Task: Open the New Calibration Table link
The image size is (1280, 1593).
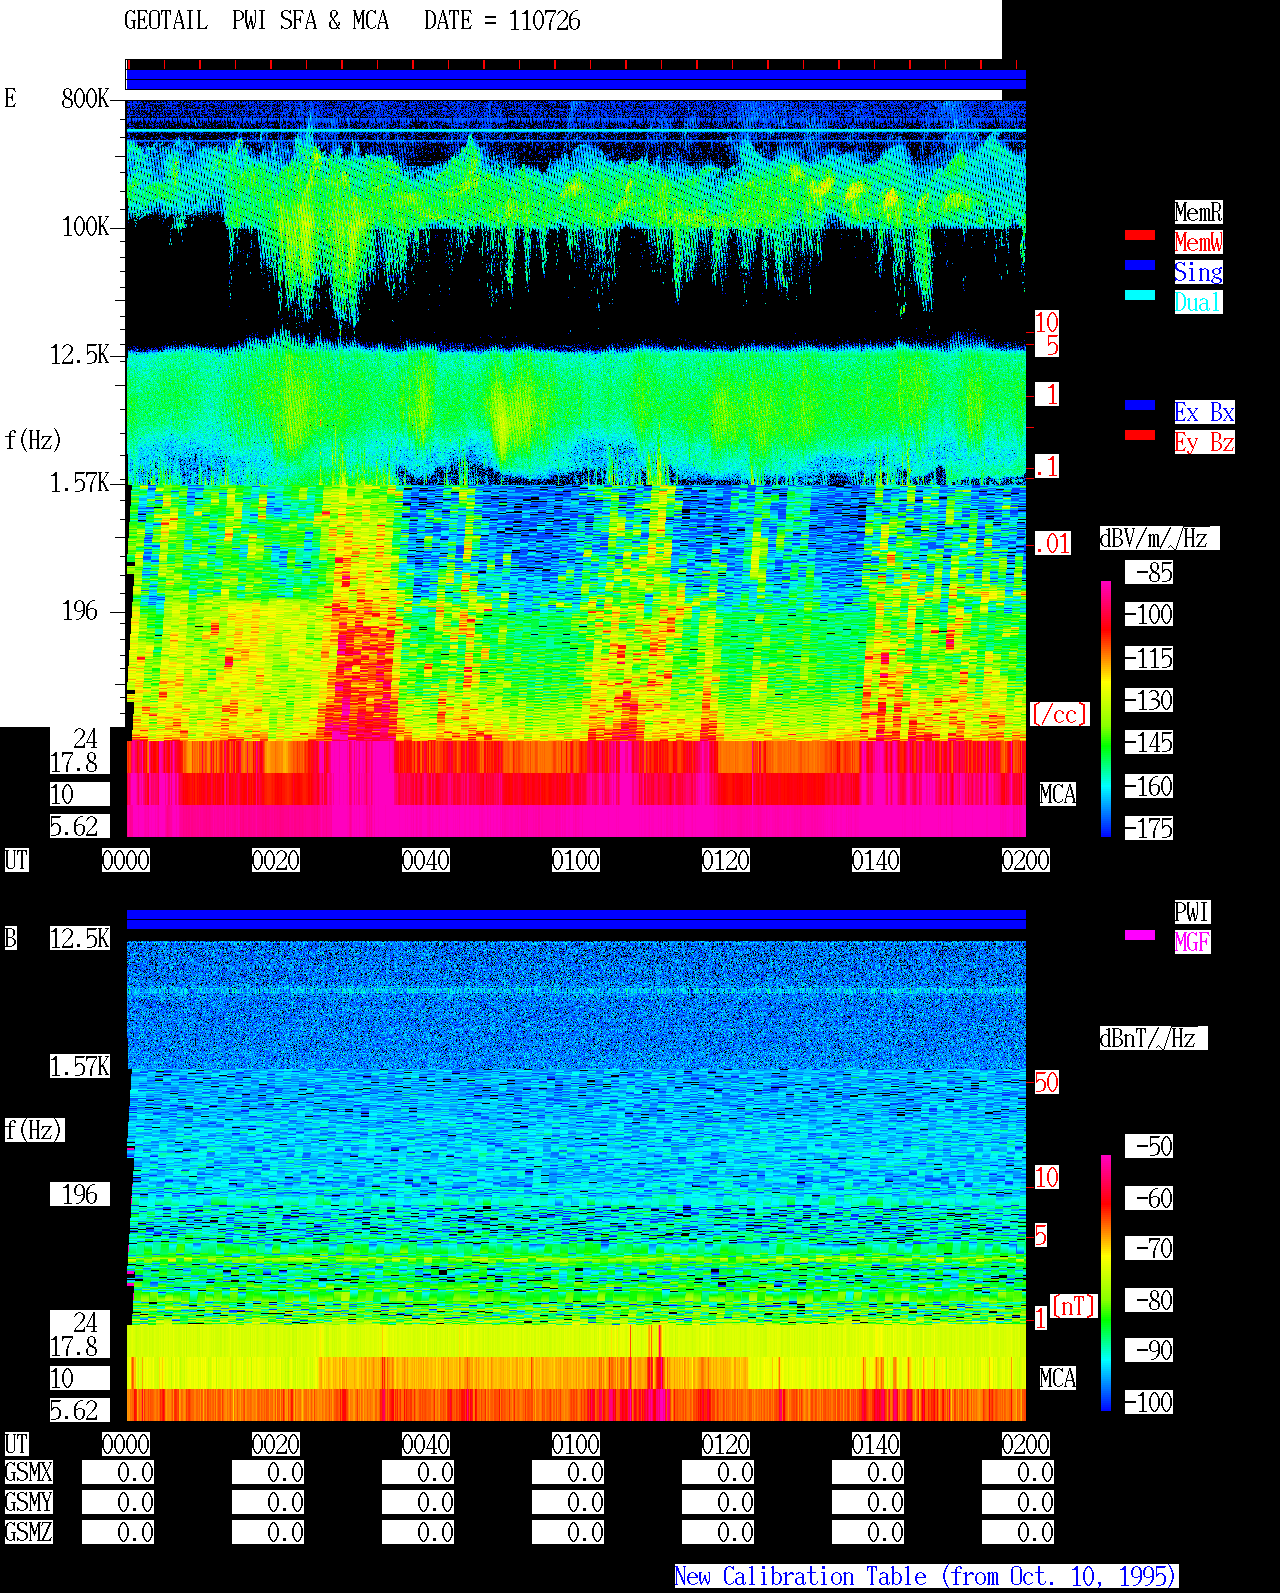Action: pos(926,1576)
